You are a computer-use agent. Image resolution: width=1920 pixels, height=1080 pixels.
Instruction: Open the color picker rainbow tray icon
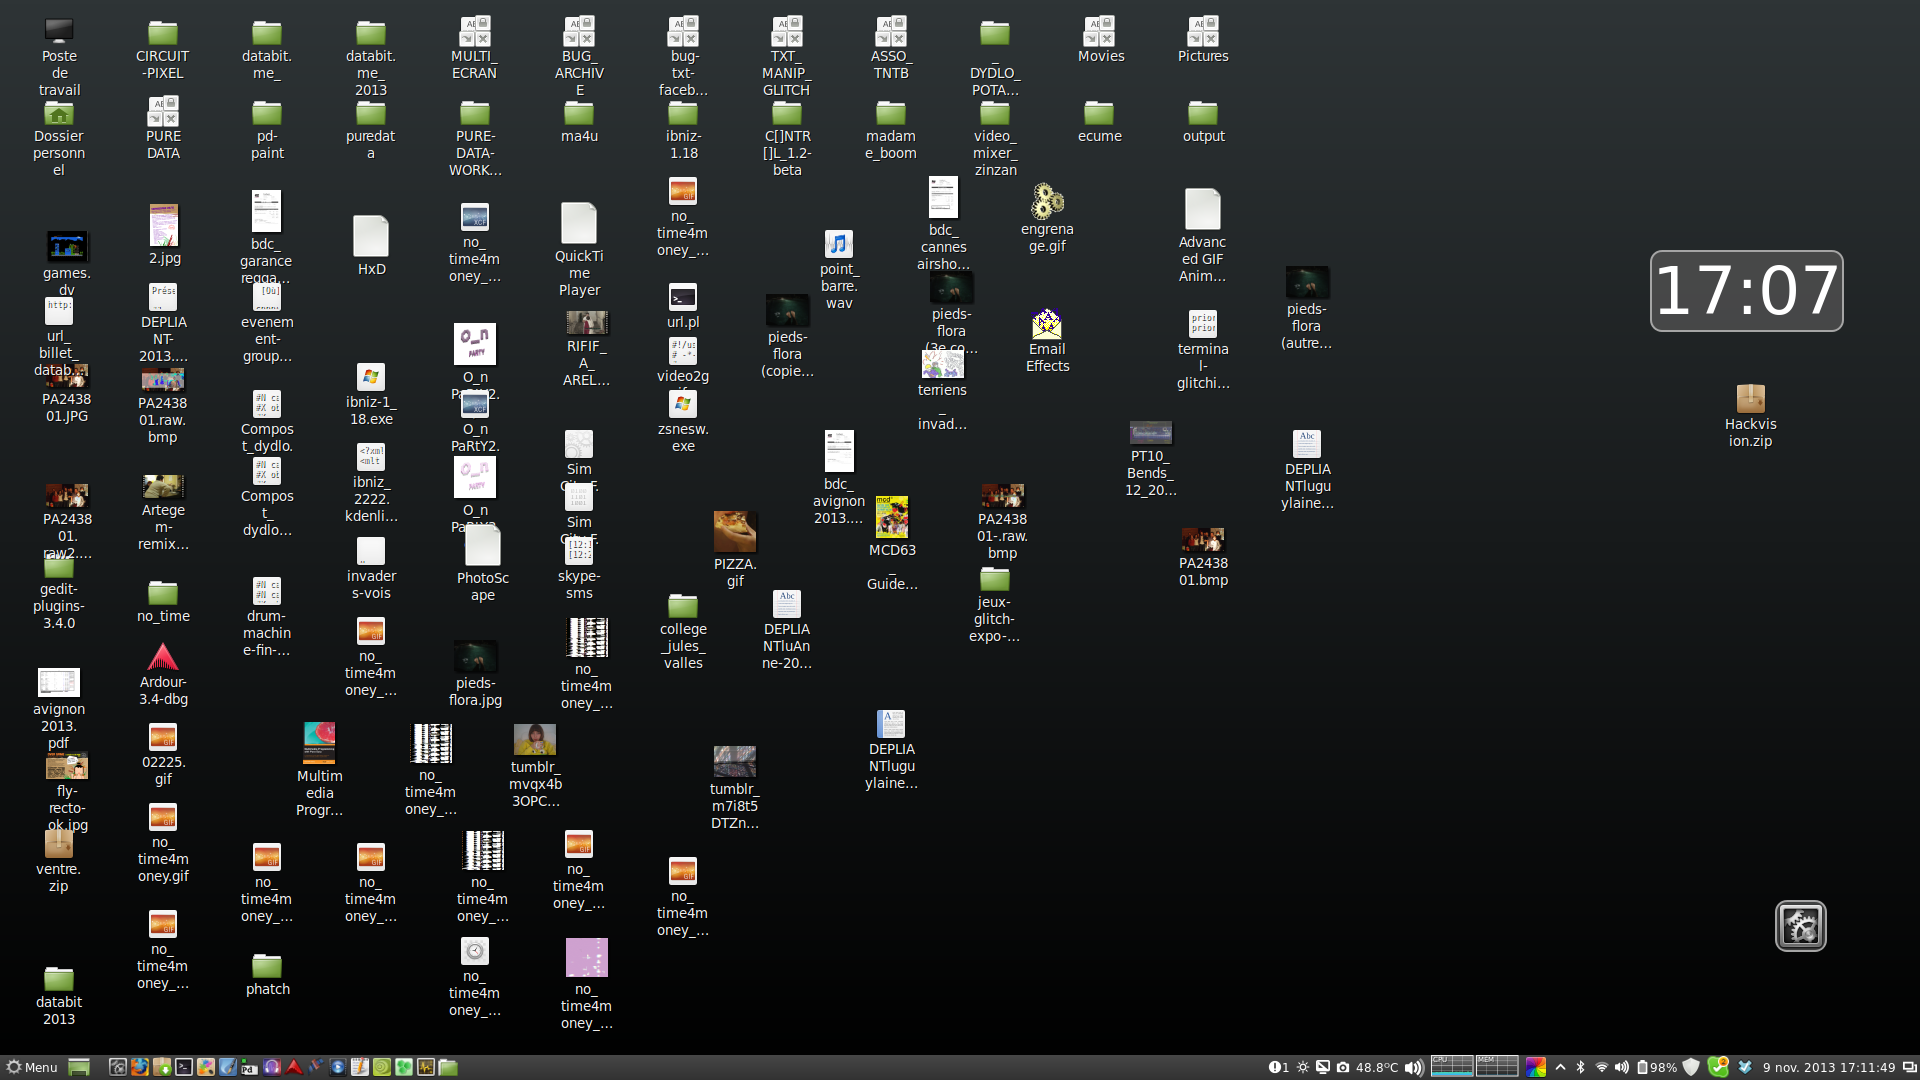click(x=1536, y=1067)
